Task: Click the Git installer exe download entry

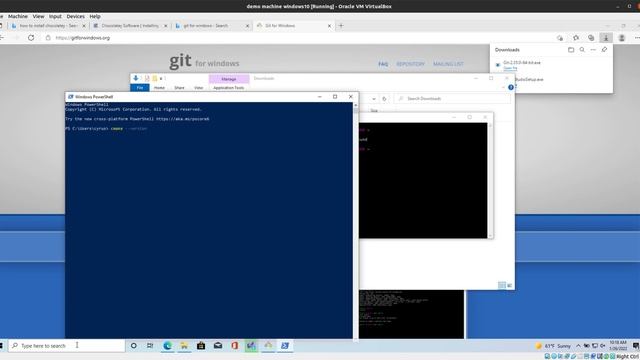Action: [522, 62]
